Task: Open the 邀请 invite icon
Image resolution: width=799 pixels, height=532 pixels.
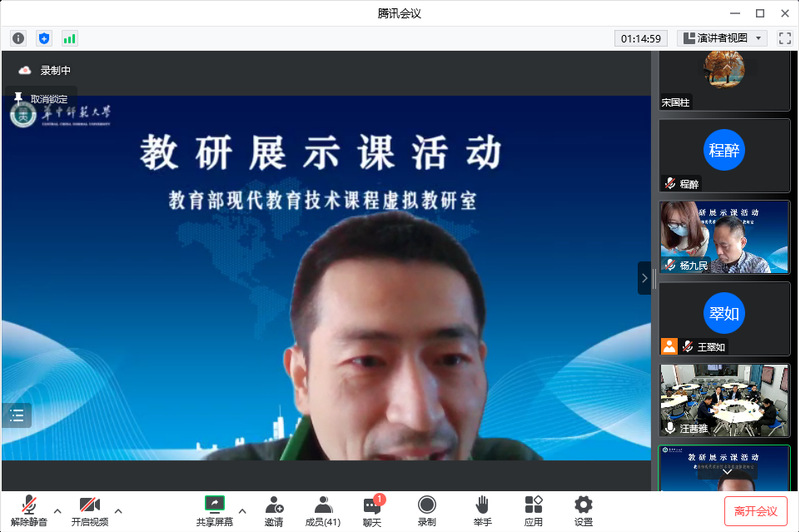Action: click(273, 510)
